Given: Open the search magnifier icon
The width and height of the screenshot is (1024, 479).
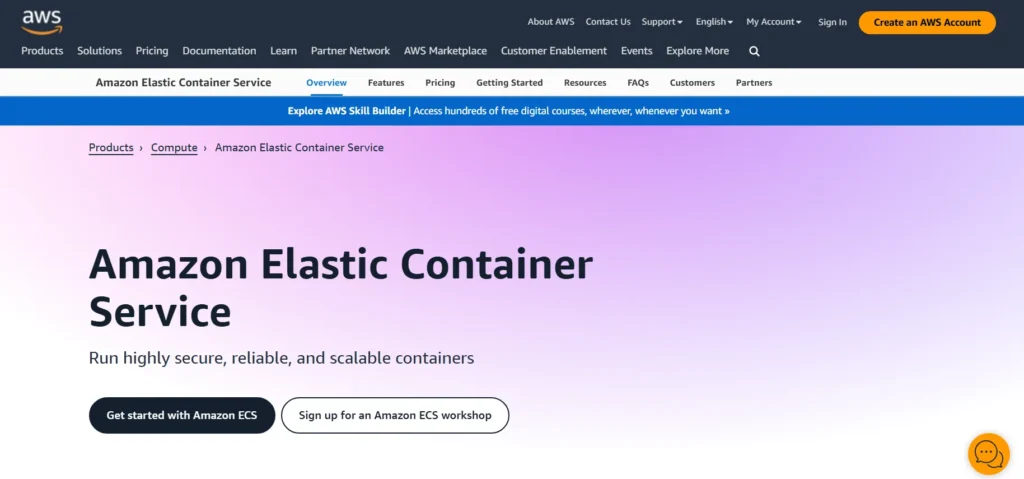Looking at the screenshot, I should 754,51.
